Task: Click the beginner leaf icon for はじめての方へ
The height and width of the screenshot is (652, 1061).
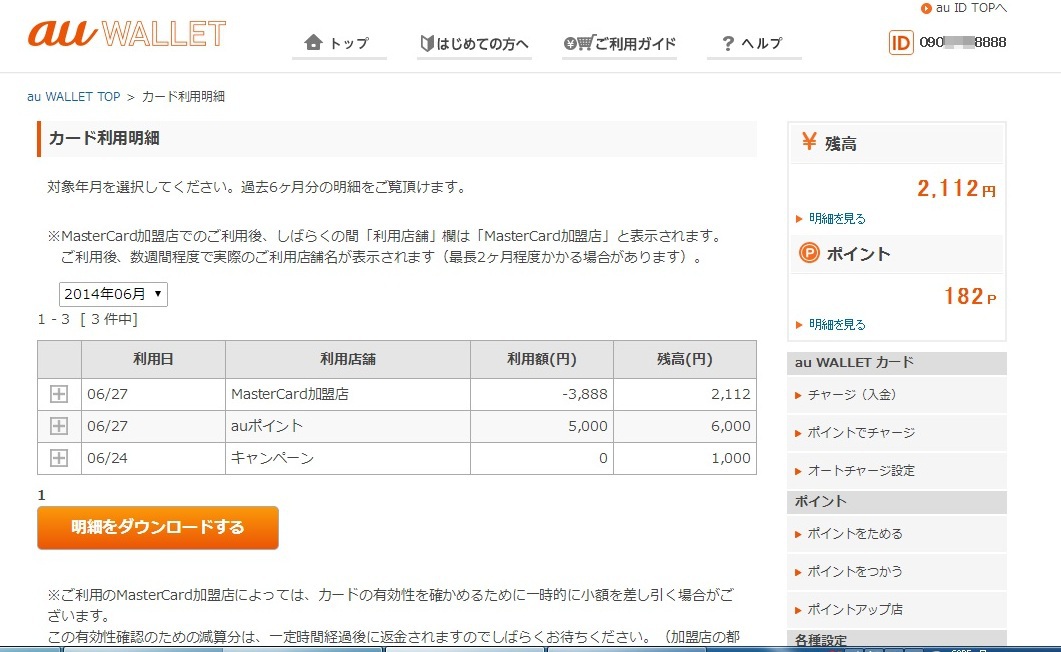Action: pyautogui.click(x=426, y=43)
